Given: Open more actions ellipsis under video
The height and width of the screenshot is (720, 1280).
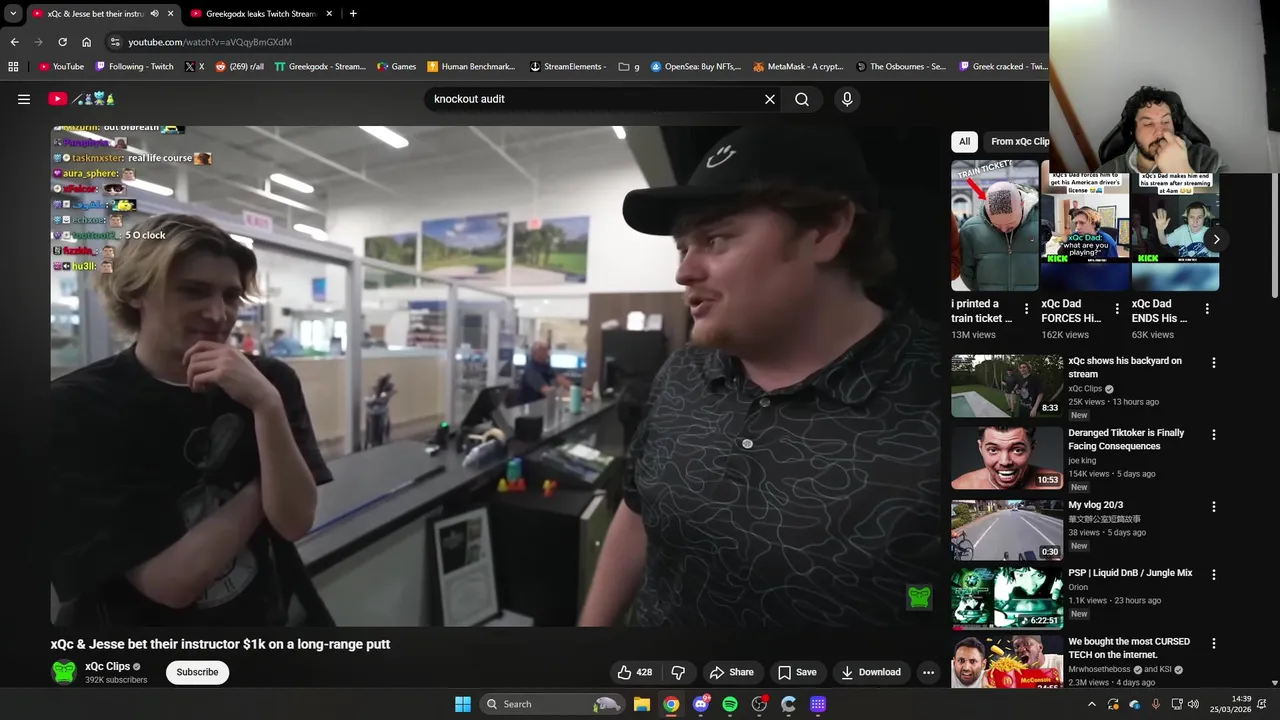Looking at the screenshot, I should [928, 672].
